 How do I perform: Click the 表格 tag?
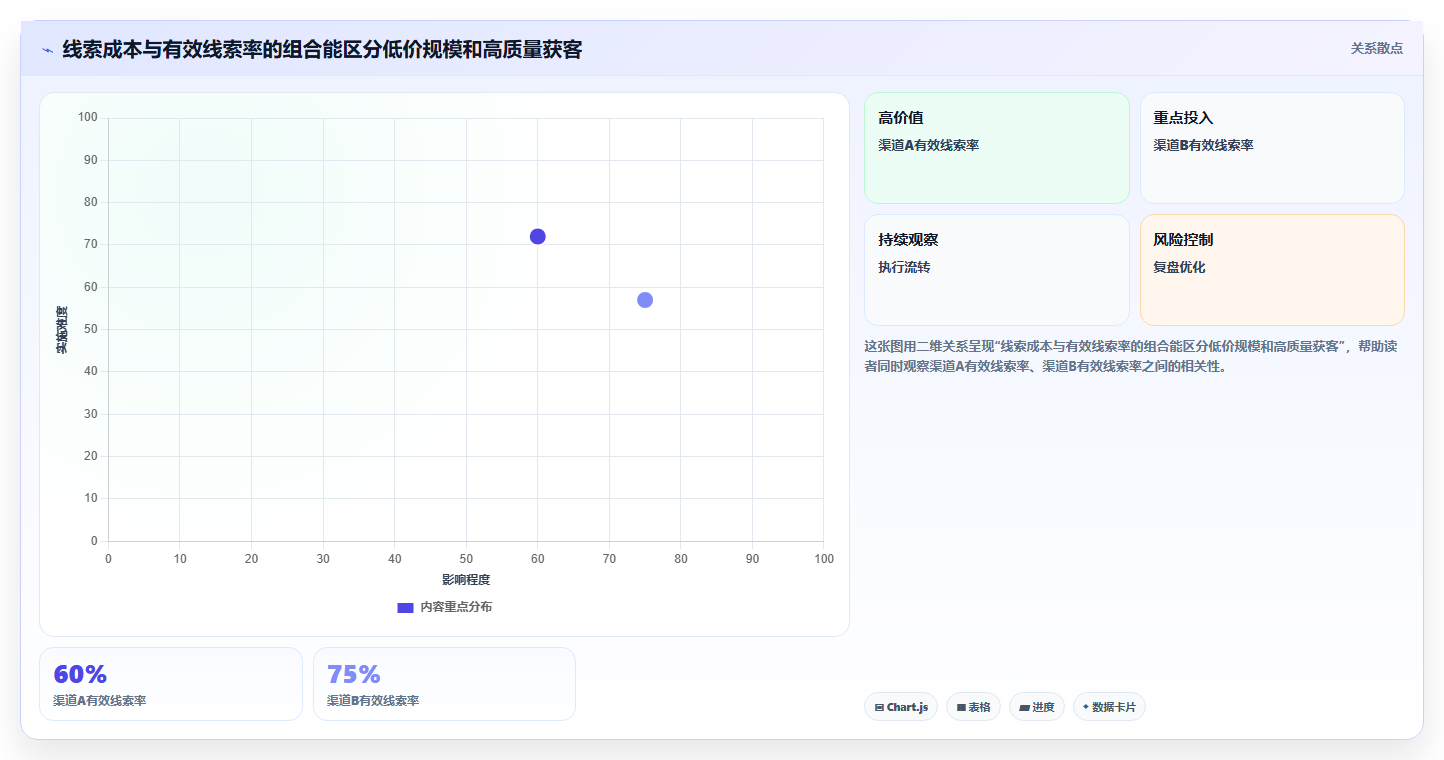pyautogui.click(x=973, y=707)
